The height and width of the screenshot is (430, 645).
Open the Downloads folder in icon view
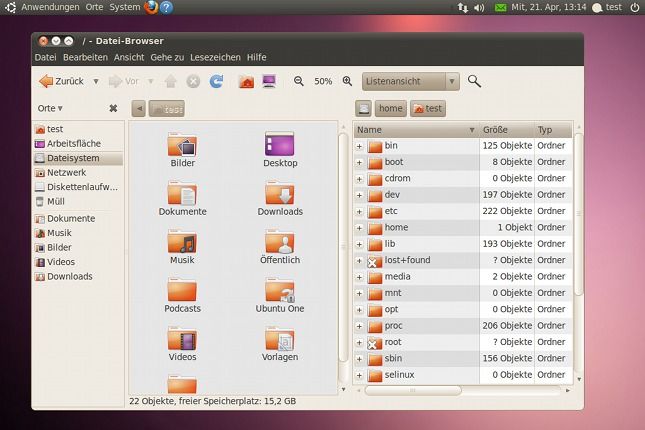click(280, 199)
